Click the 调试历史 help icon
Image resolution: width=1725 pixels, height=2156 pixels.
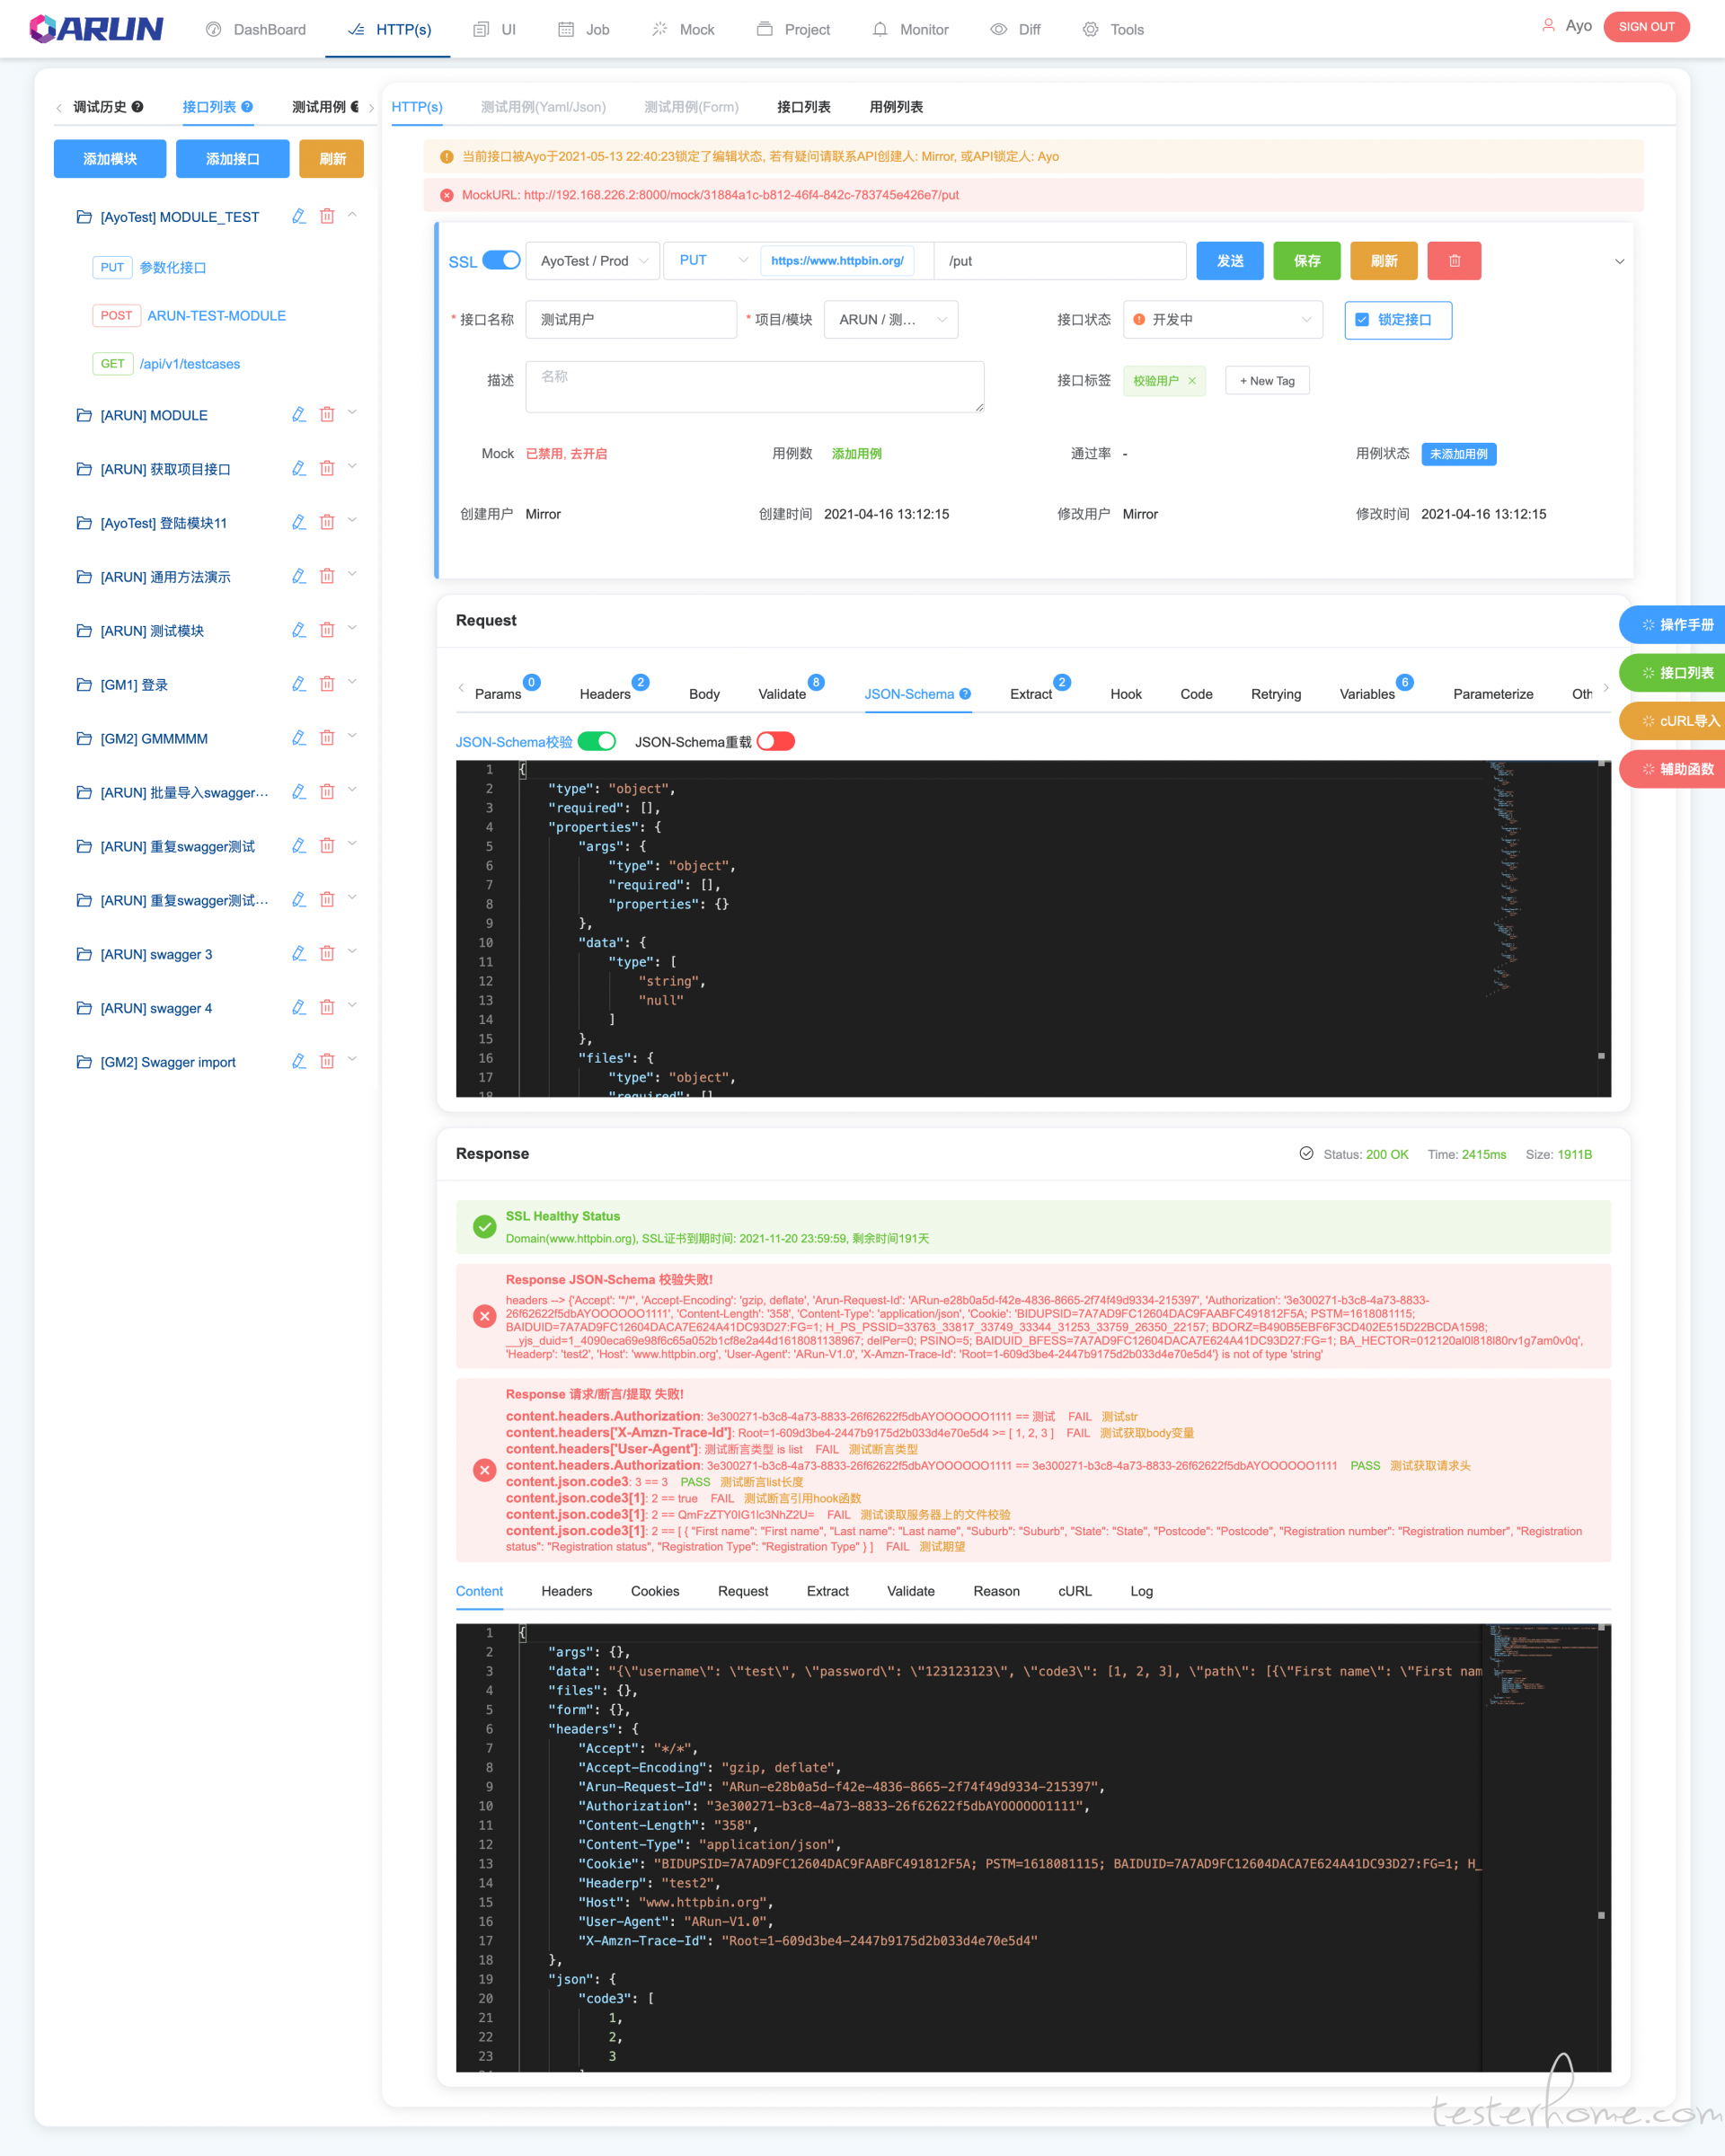138,107
